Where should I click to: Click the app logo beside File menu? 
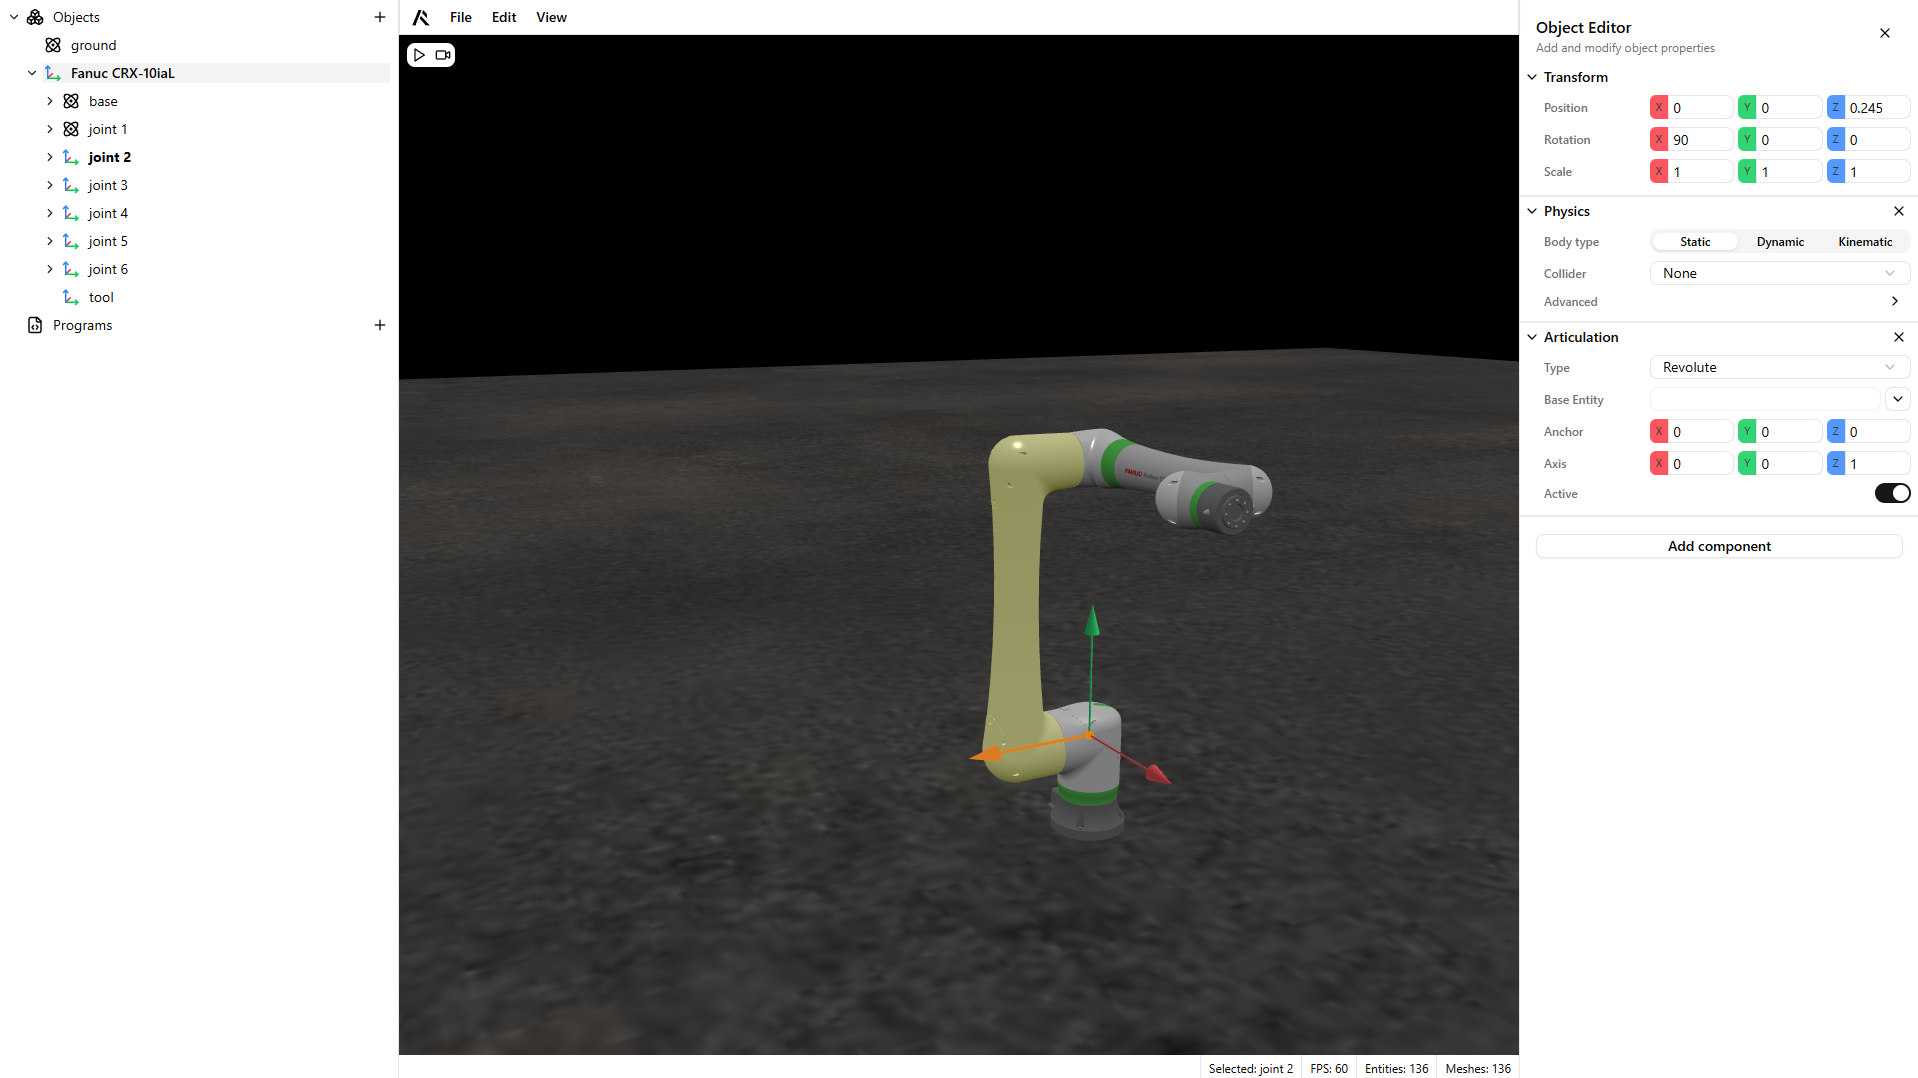coord(421,17)
